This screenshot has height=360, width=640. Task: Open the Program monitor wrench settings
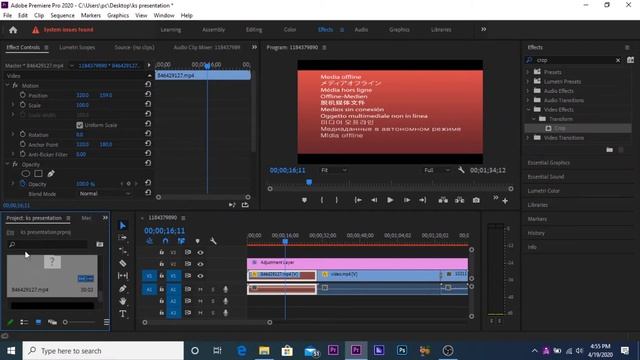[461, 170]
